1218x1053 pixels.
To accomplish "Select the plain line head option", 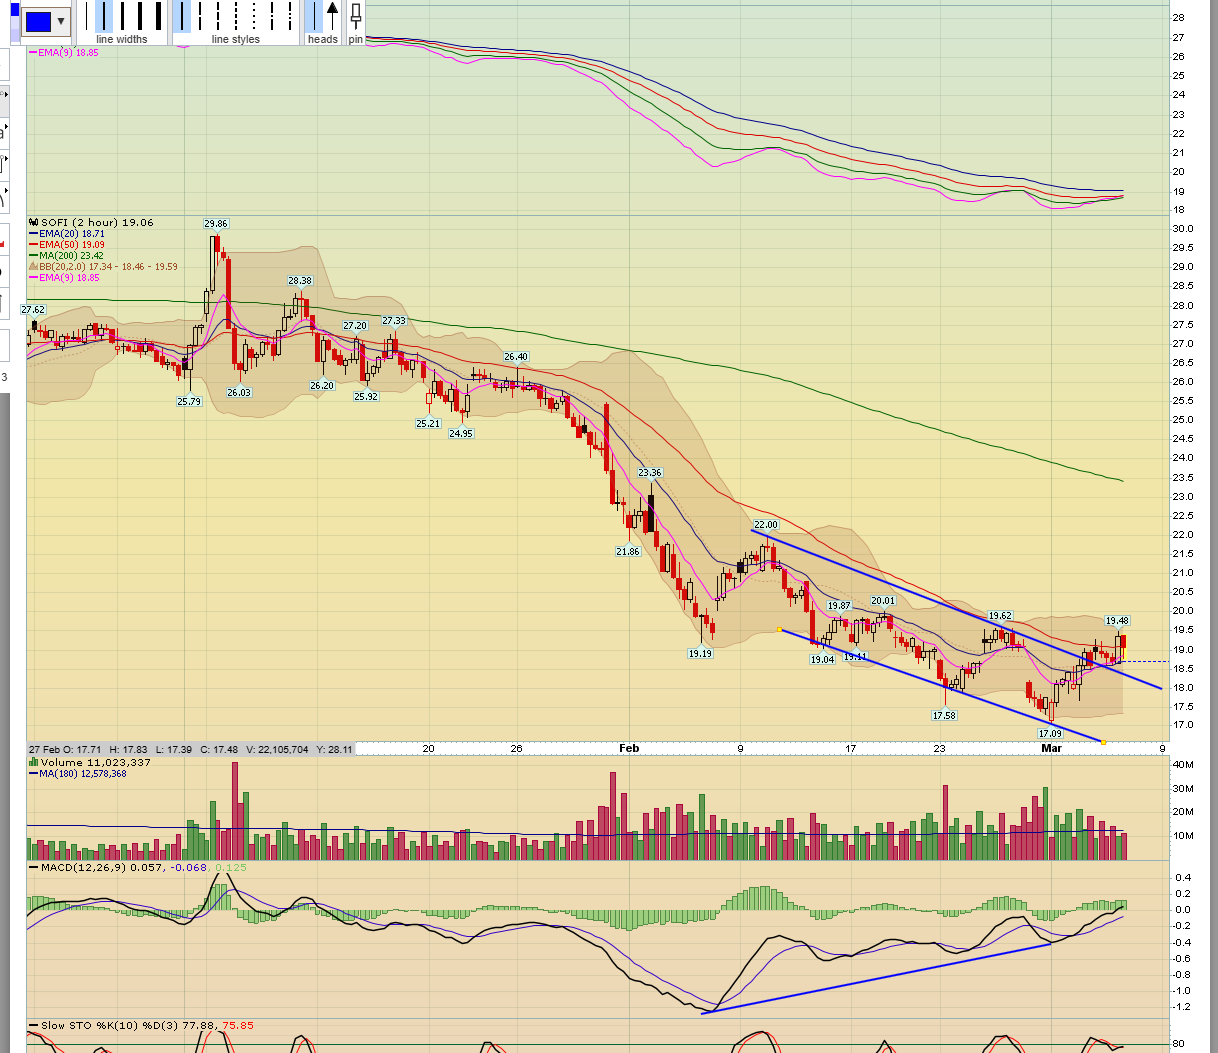I will coord(314,16).
